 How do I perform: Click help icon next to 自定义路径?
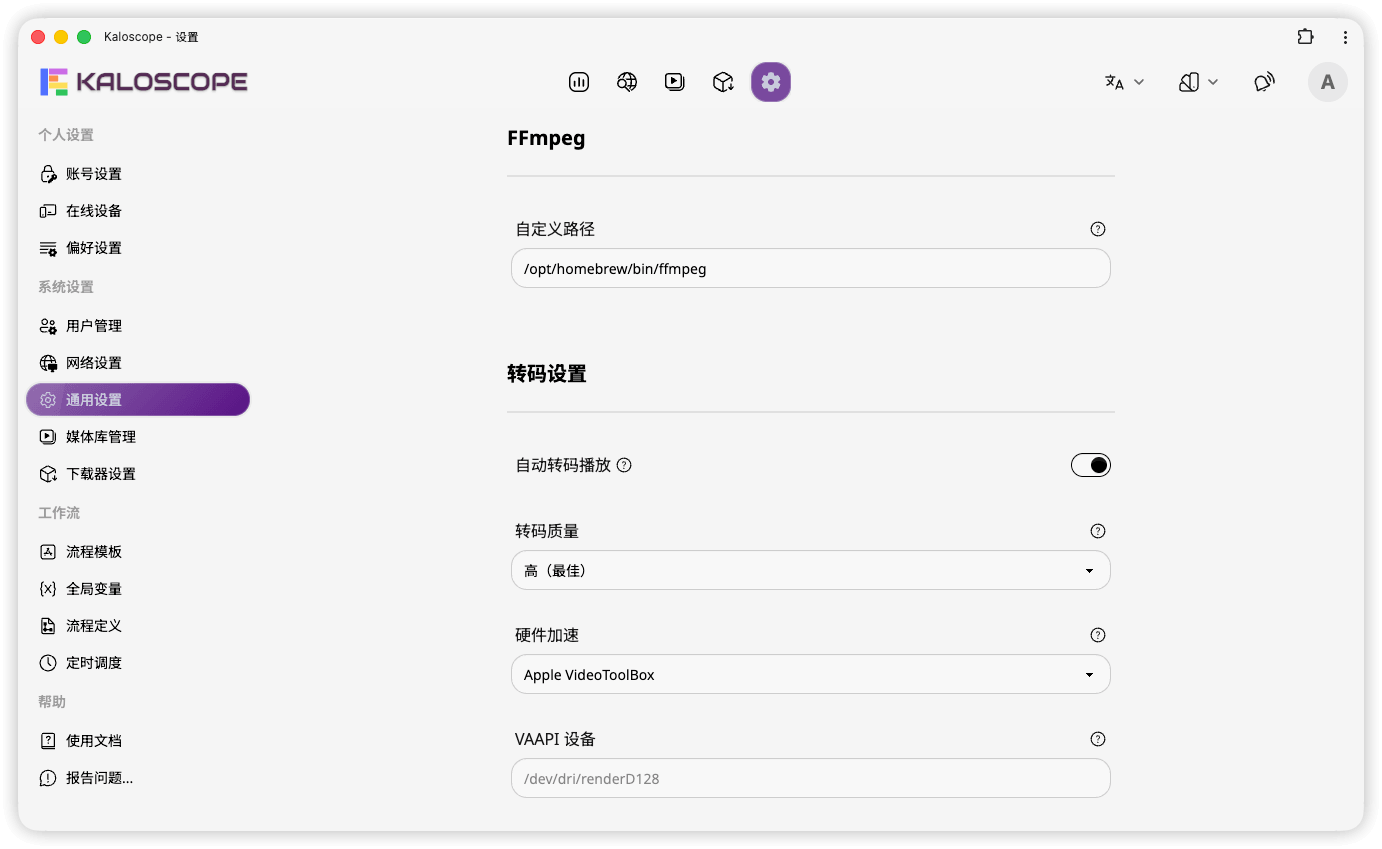click(x=1098, y=229)
